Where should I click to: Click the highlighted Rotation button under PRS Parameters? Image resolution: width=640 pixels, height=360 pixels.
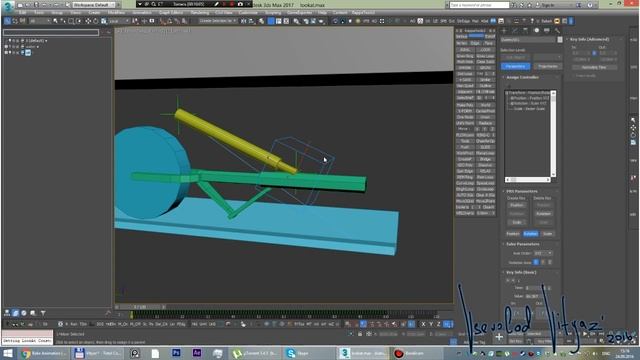(x=530, y=234)
